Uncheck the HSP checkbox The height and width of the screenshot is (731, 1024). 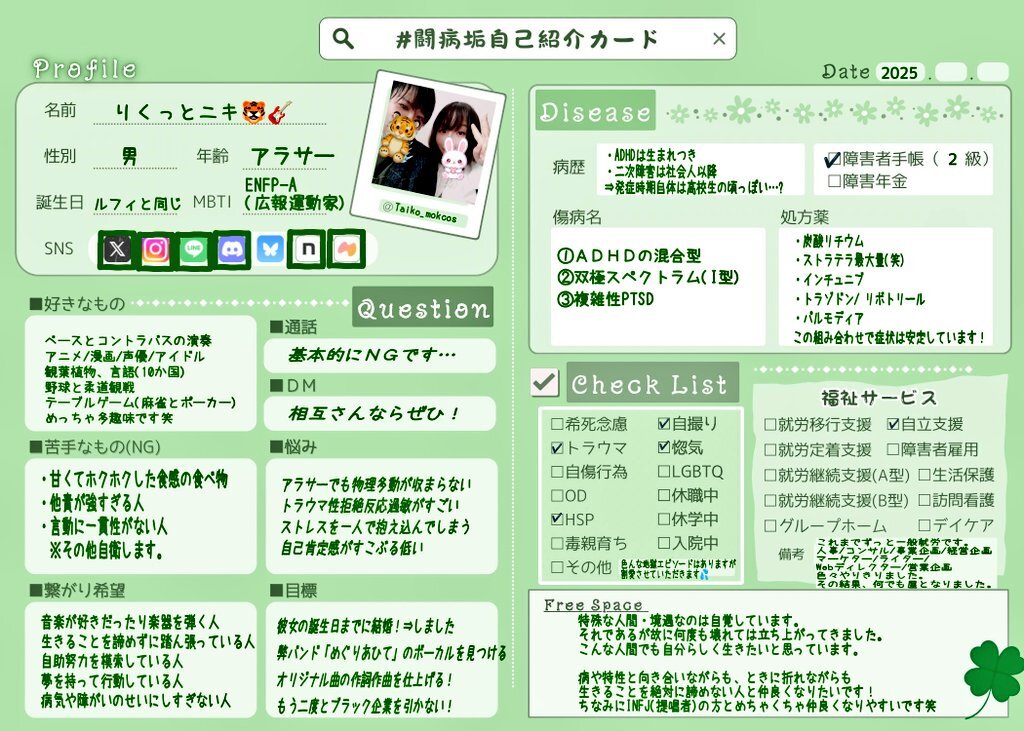pos(557,519)
